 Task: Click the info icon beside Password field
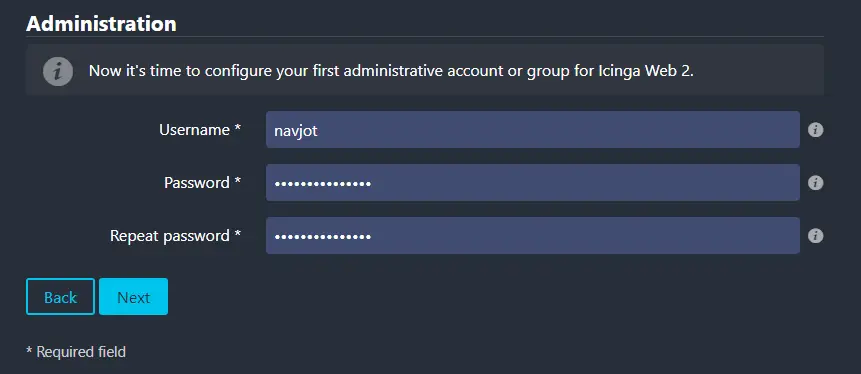[x=815, y=183]
